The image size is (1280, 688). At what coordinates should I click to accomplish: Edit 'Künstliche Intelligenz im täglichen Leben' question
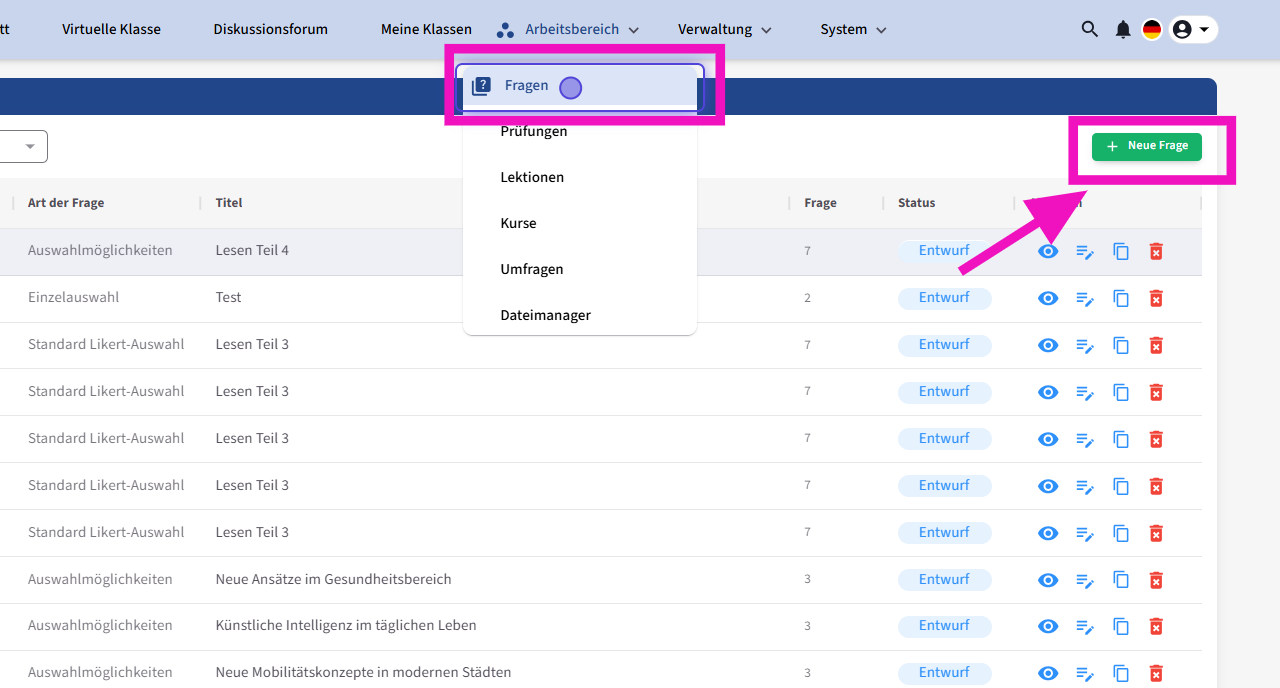pos(1085,627)
